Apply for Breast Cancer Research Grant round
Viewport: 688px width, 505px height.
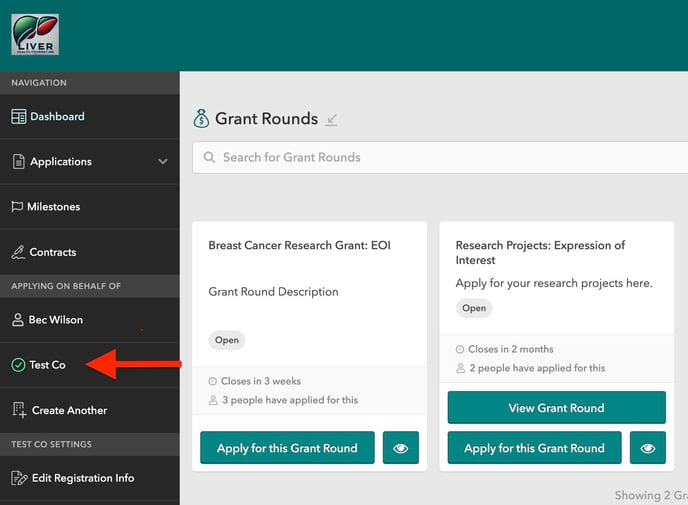pos(287,448)
